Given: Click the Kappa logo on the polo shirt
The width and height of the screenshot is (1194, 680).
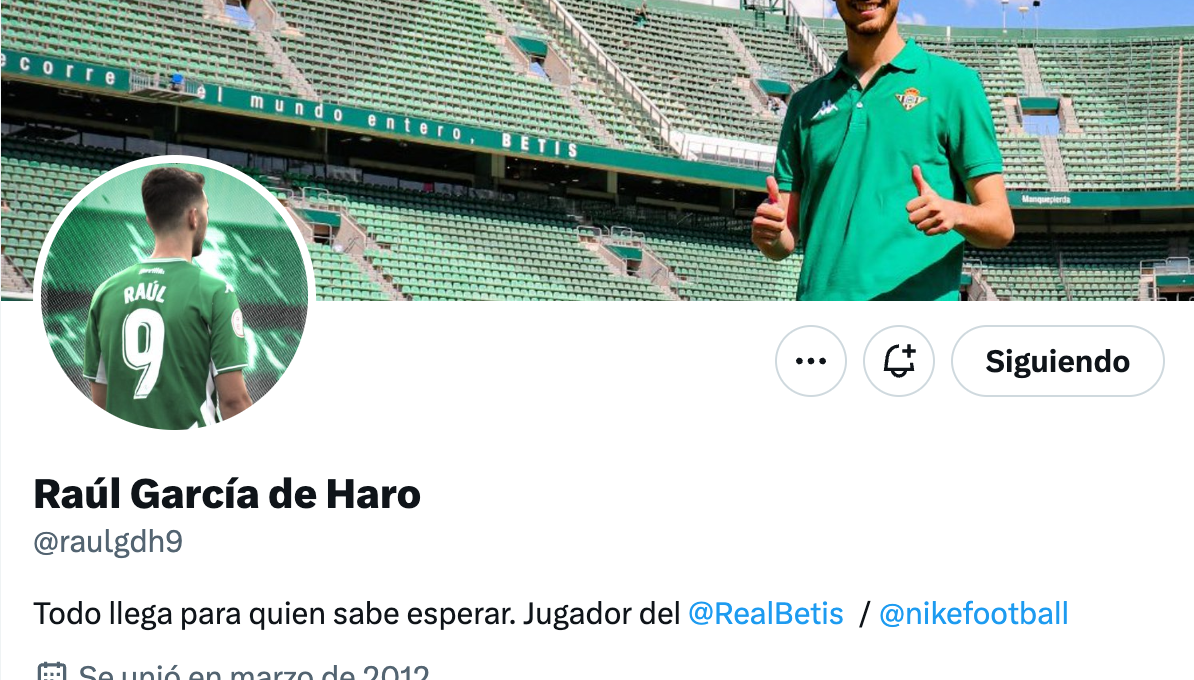Looking at the screenshot, I should click(825, 110).
